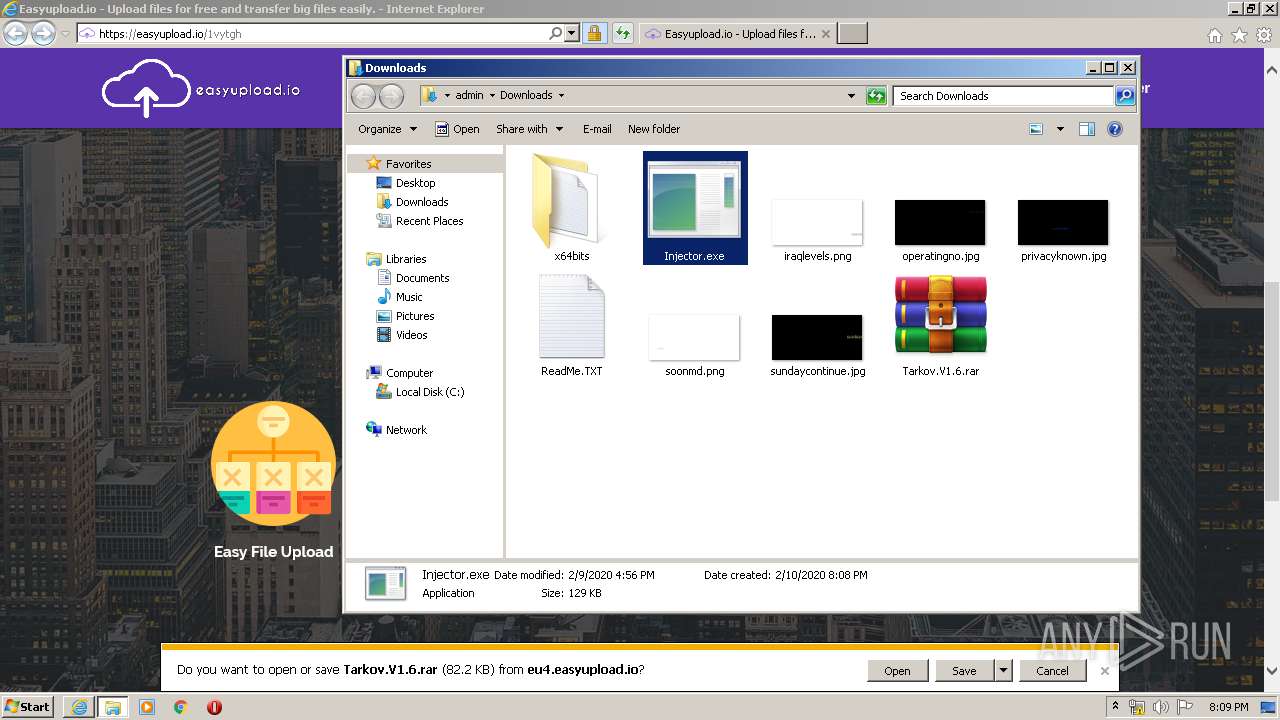The height and width of the screenshot is (720, 1280).
Task: Open address bar history dropdown
Action: click(x=851, y=96)
